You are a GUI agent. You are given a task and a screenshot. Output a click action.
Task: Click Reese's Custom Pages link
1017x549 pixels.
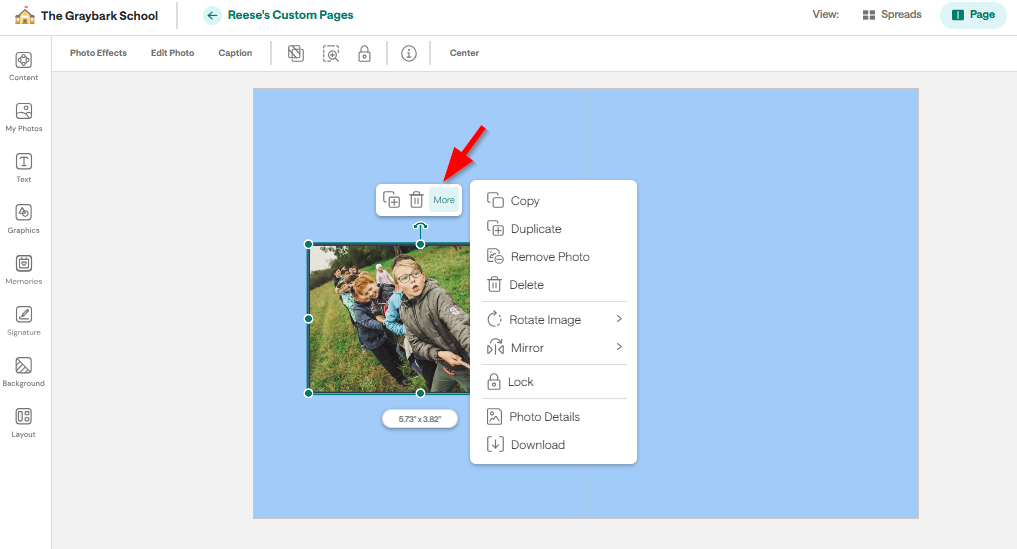[291, 15]
